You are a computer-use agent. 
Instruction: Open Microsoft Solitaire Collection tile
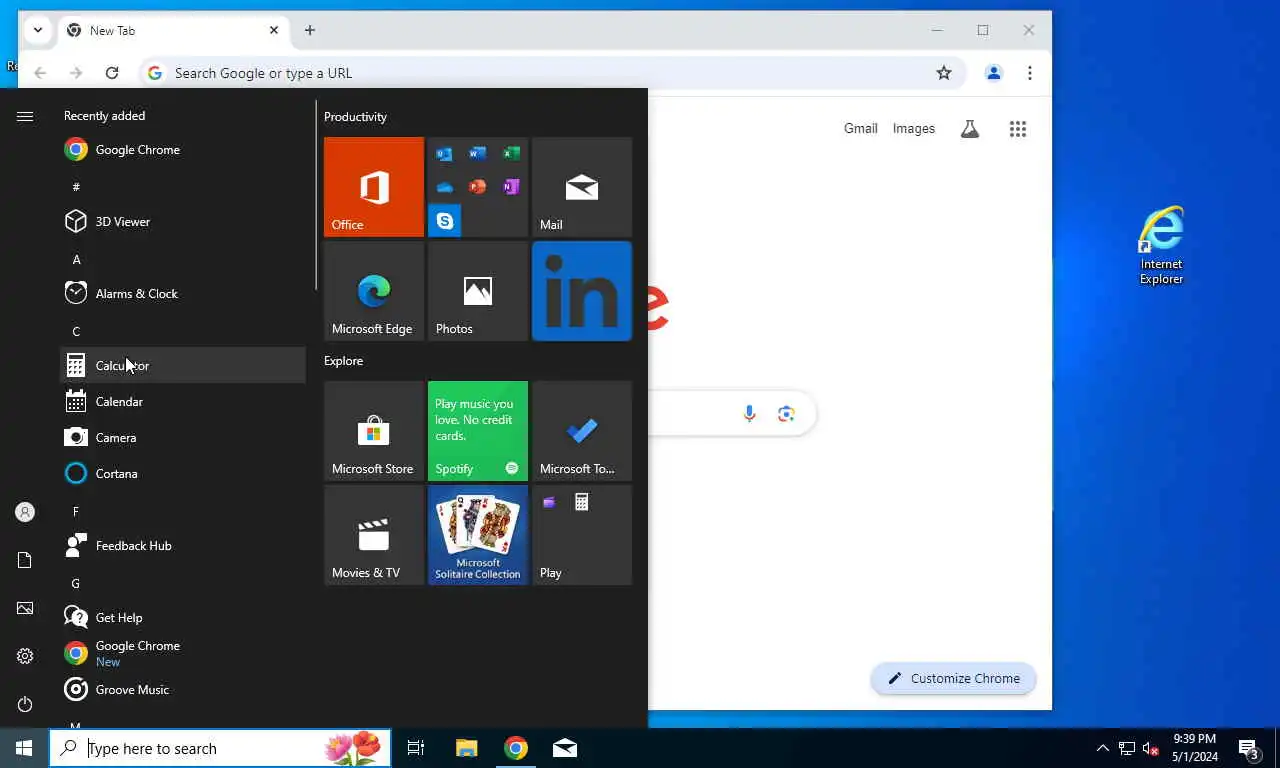(x=478, y=535)
